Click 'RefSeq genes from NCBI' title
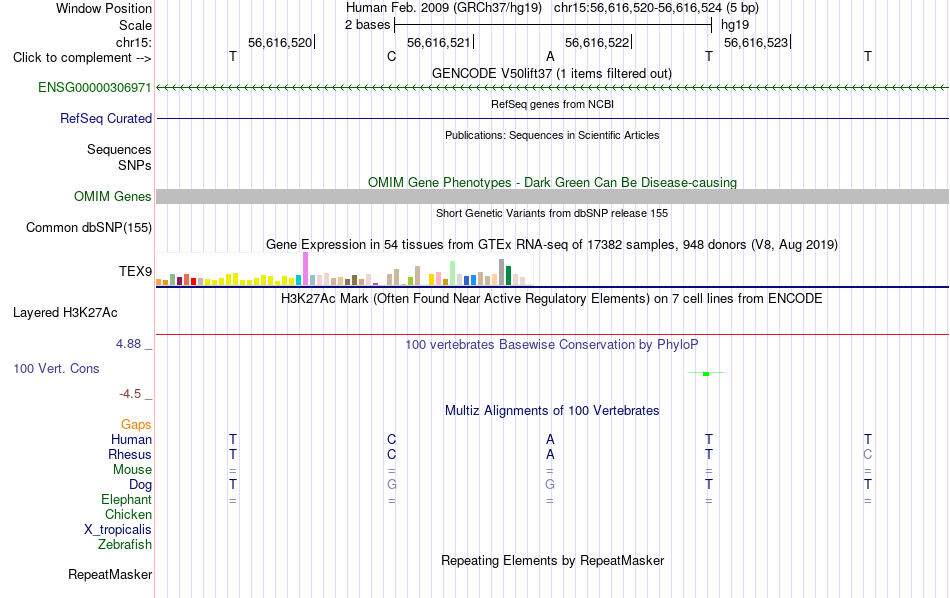 click(552, 104)
